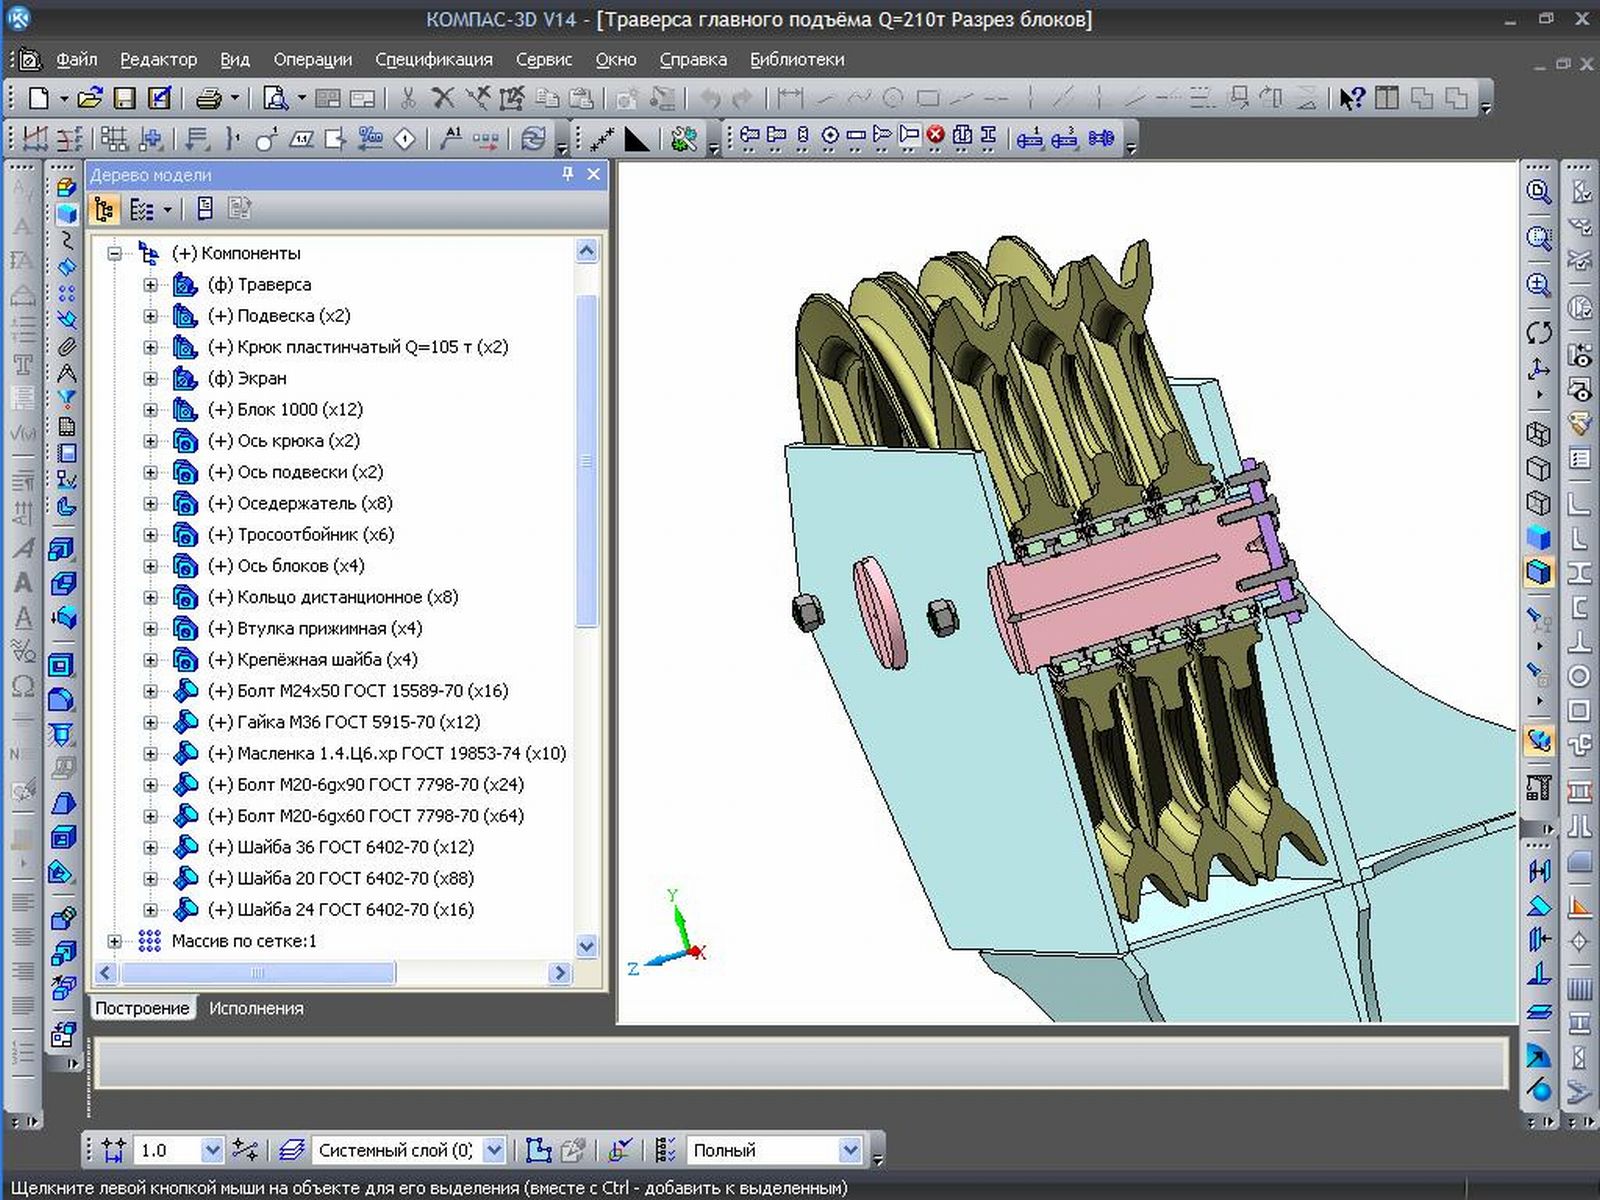Click the Rebuild model icon
This screenshot has height=1200, width=1600.
pyautogui.click(x=534, y=138)
